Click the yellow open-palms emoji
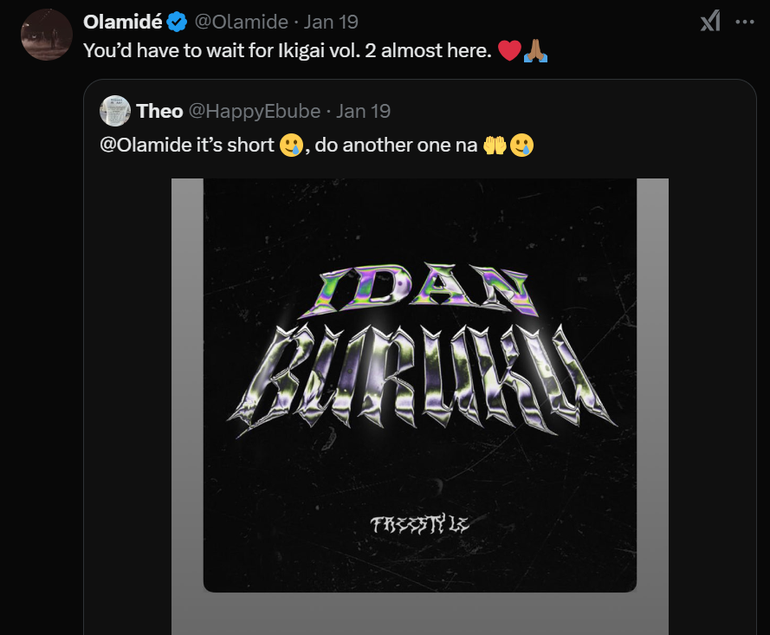770x635 pixels. pos(495,146)
